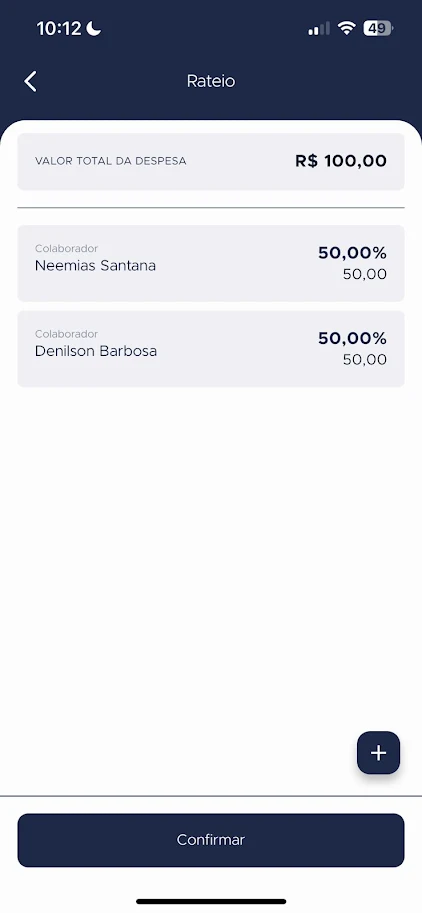Open Denilson Barbosa collaborator card
The width and height of the screenshot is (422, 913).
click(x=211, y=349)
